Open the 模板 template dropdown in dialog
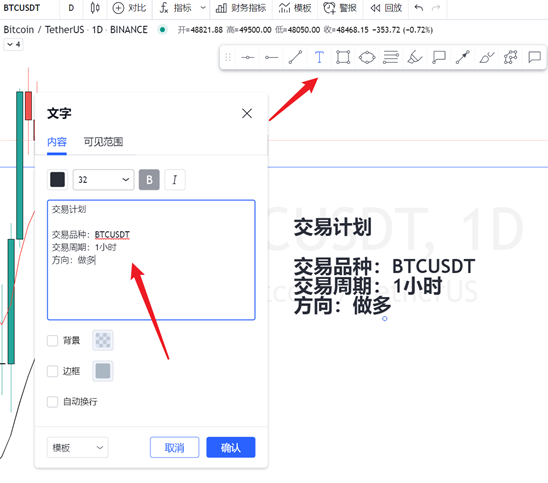This screenshot has height=483, width=548. [78, 447]
